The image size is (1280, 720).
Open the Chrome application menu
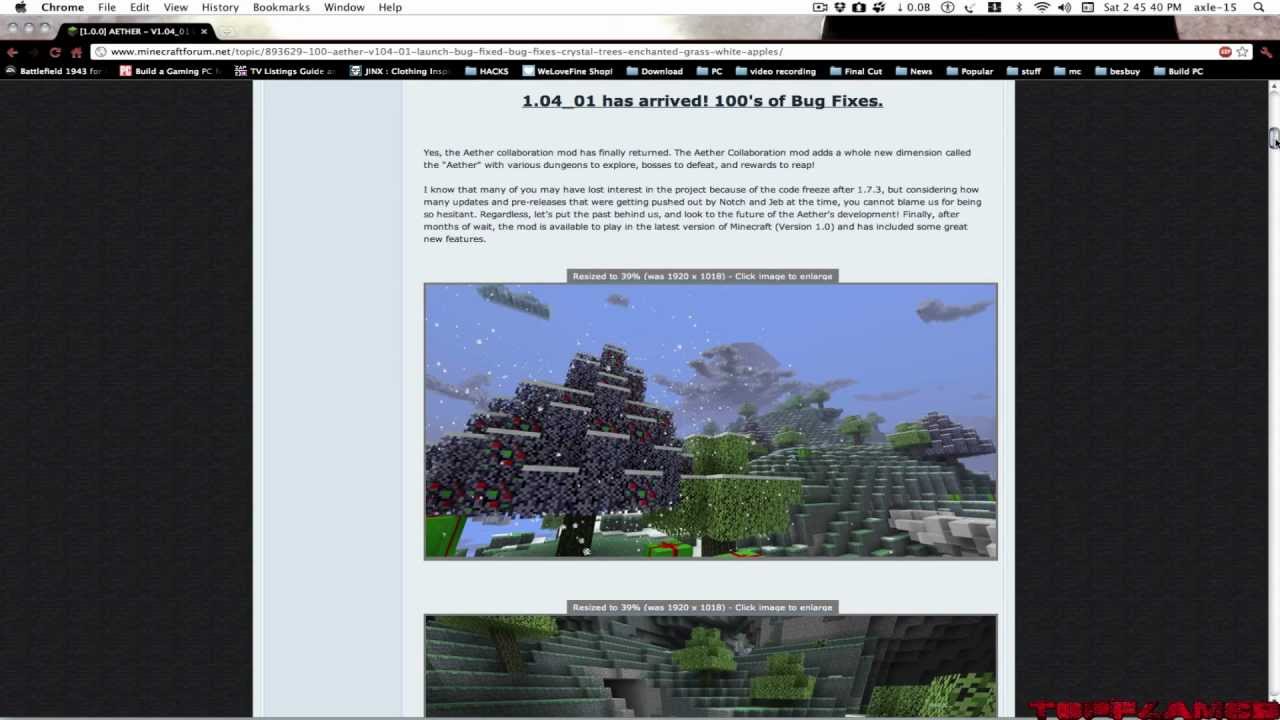tap(62, 7)
